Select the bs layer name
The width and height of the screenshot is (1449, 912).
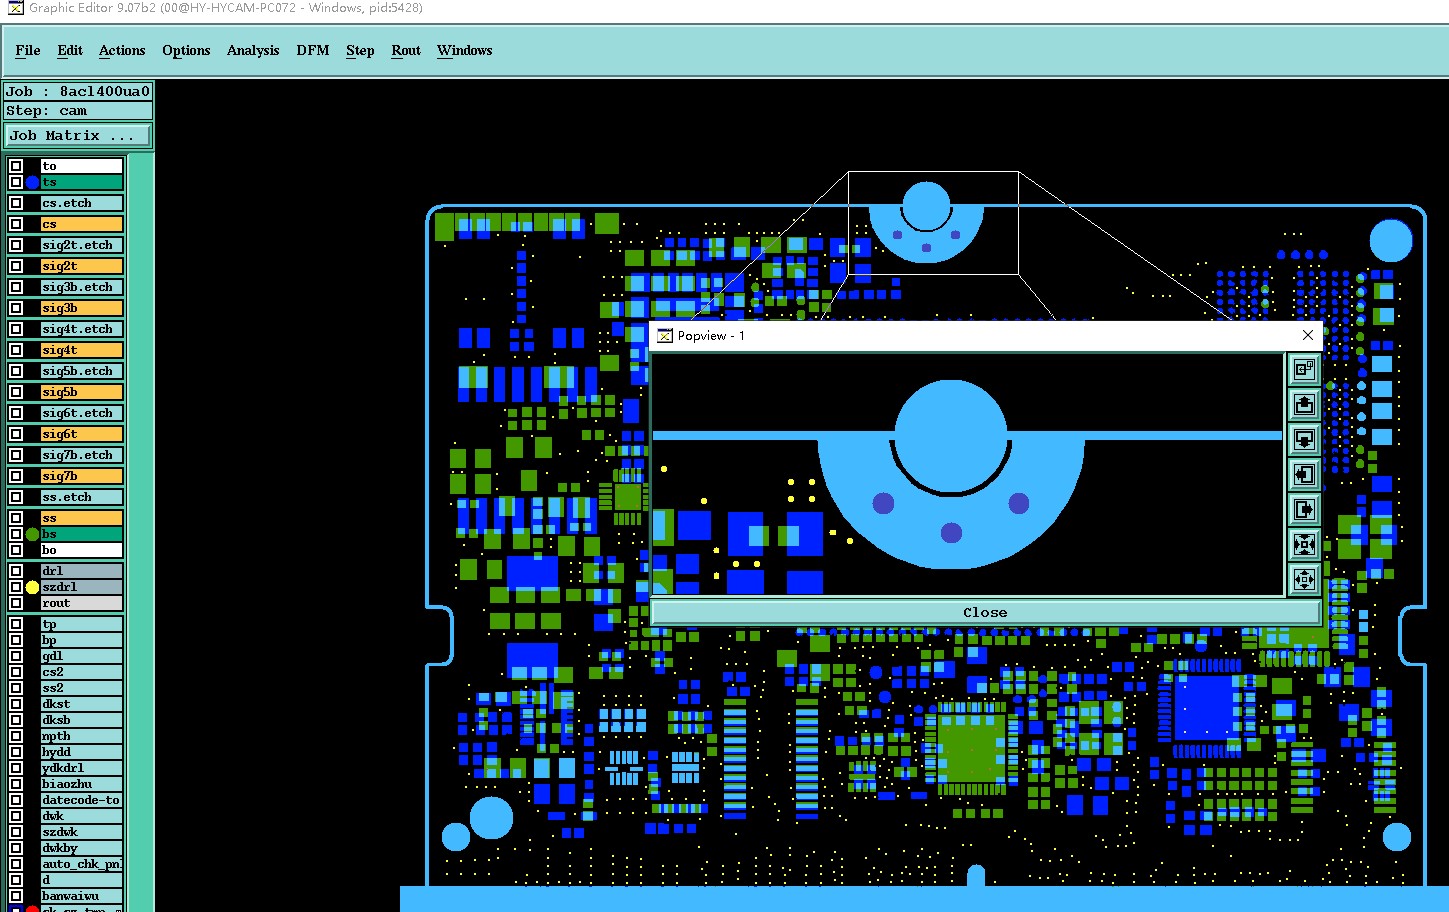click(82, 534)
